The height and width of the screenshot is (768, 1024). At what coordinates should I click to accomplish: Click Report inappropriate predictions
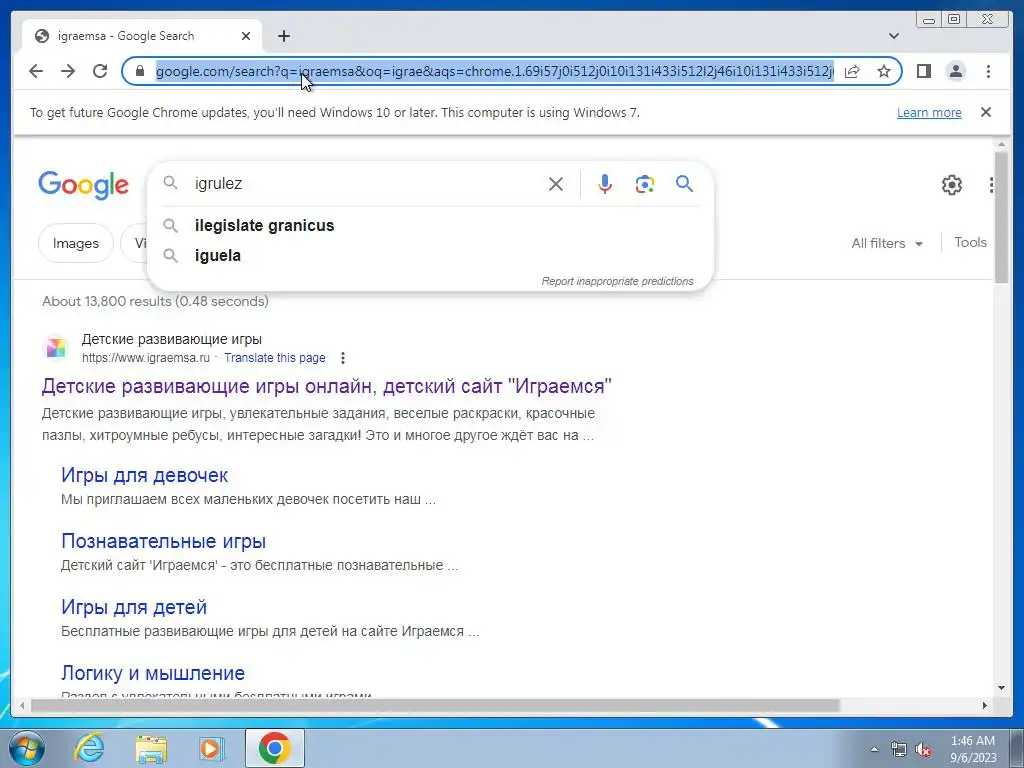pyautogui.click(x=617, y=281)
